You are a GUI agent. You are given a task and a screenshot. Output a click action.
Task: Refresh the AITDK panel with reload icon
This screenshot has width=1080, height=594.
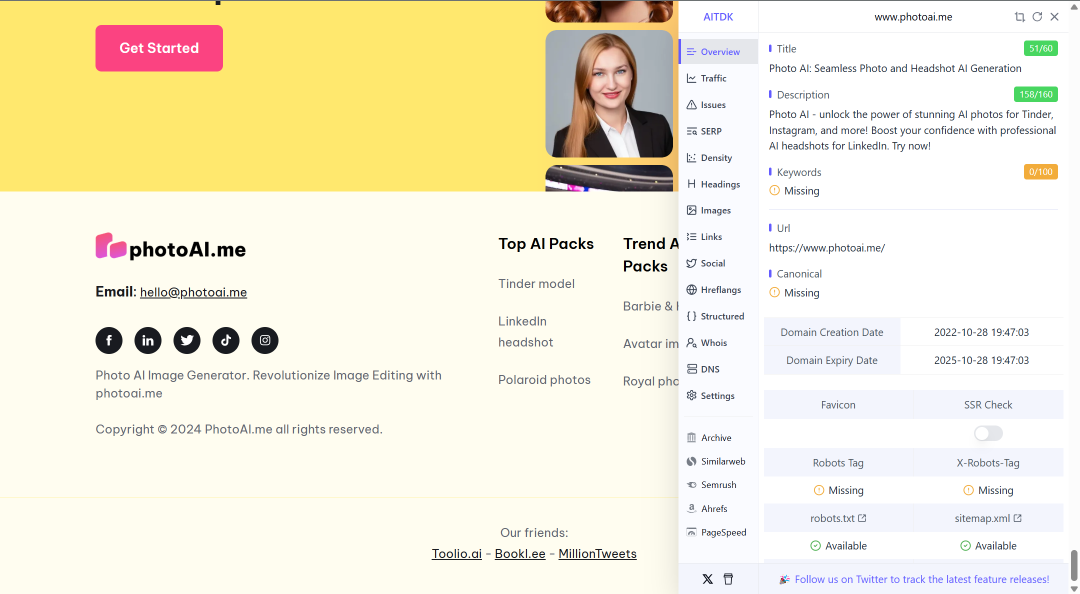pos(1037,17)
